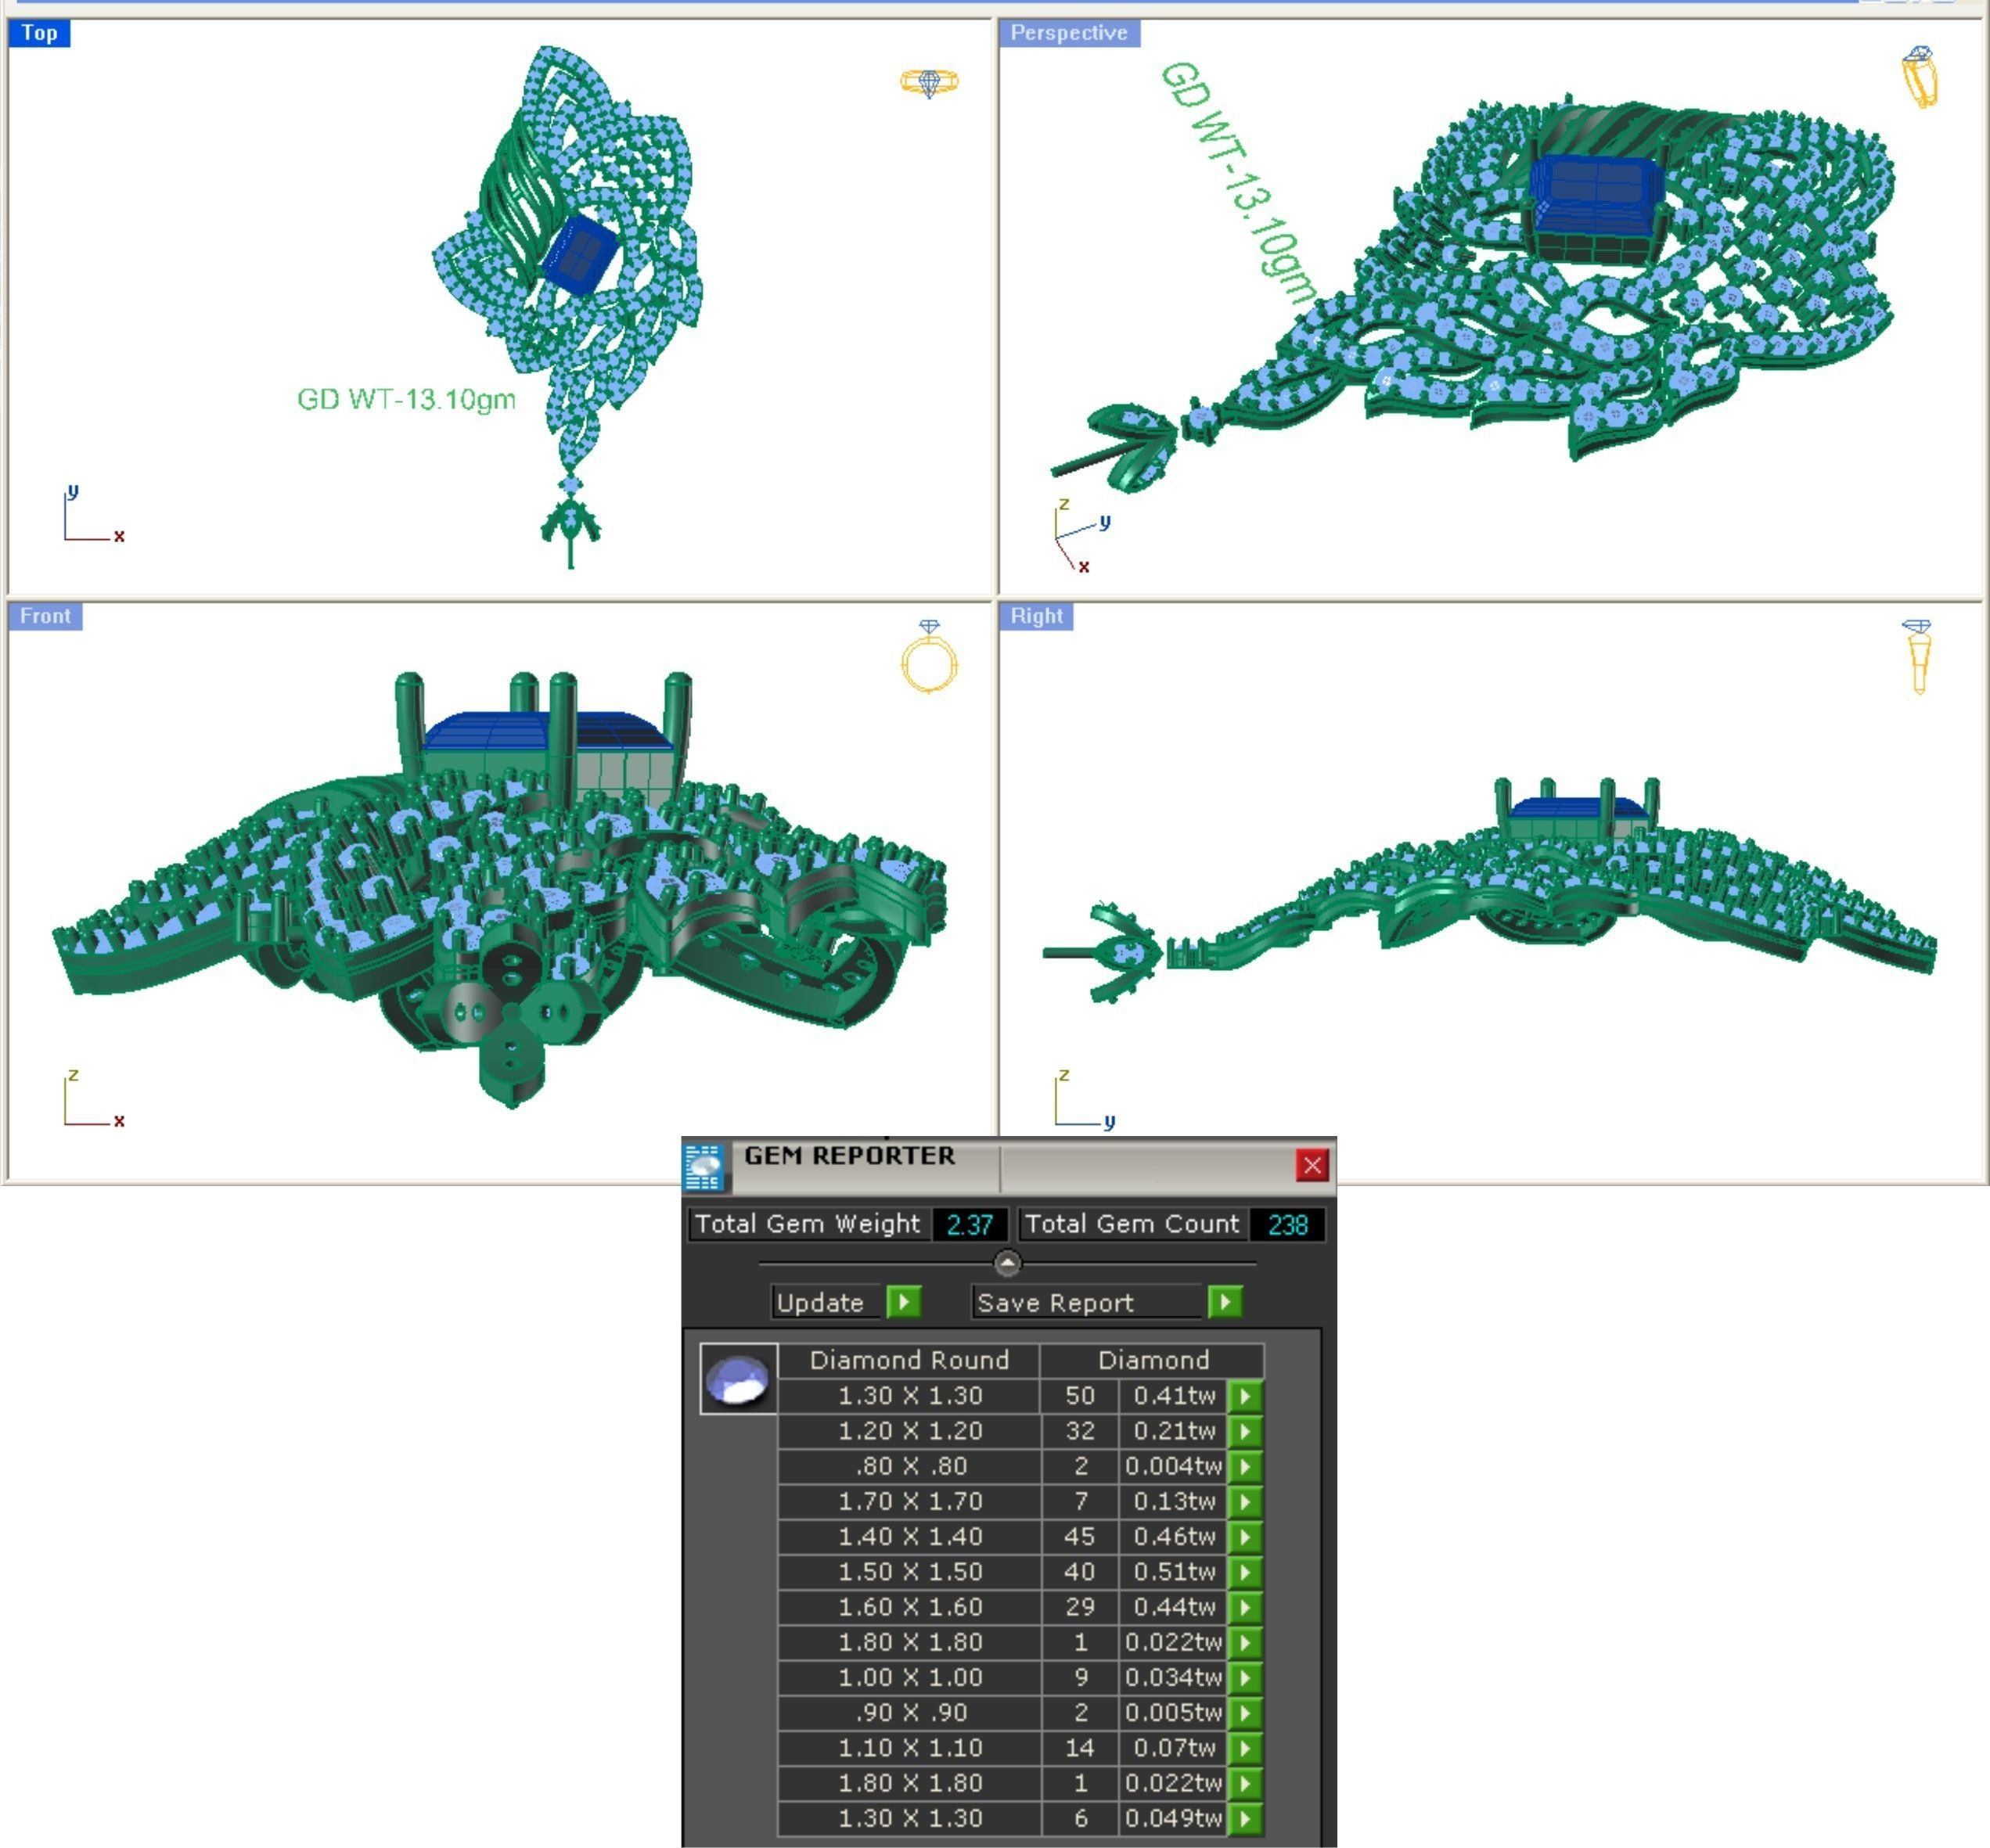Click the round diamond gem thumbnail
This screenshot has width=1990, height=1848.
(738, 1379)
